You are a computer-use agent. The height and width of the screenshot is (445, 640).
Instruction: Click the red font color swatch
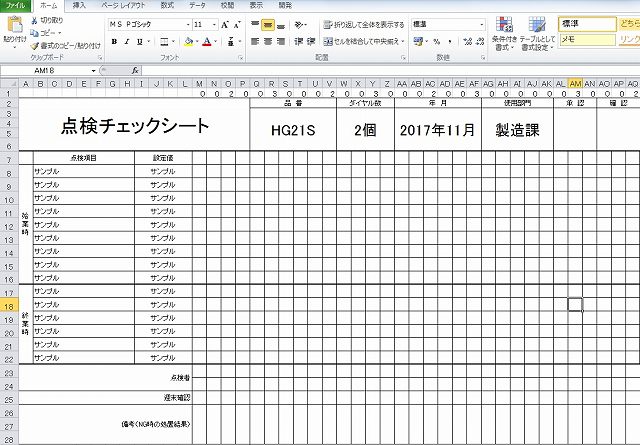[206, 42]
